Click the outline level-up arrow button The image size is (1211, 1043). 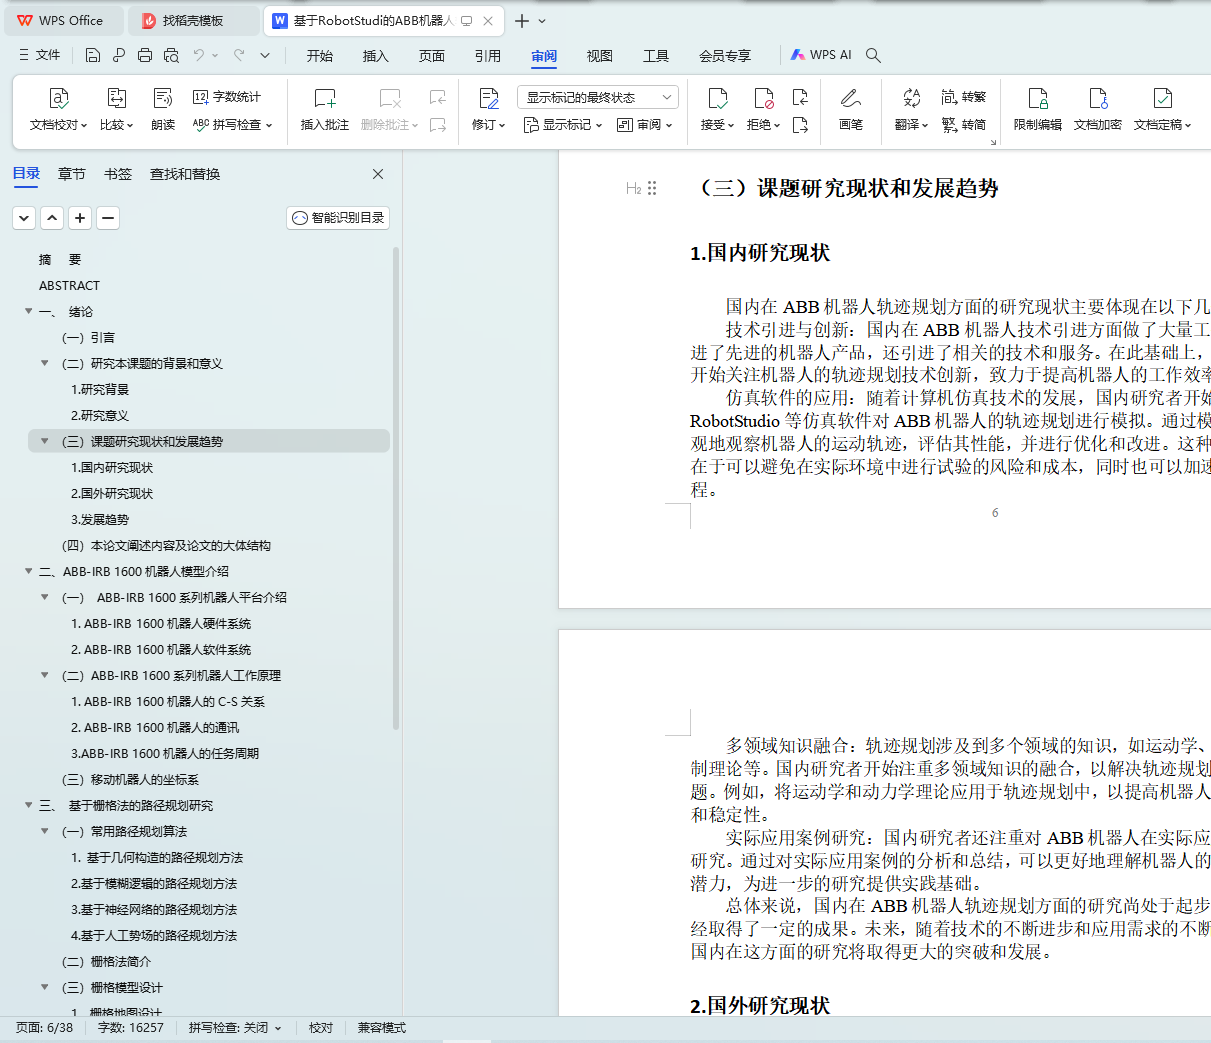(x=52, y=218)
